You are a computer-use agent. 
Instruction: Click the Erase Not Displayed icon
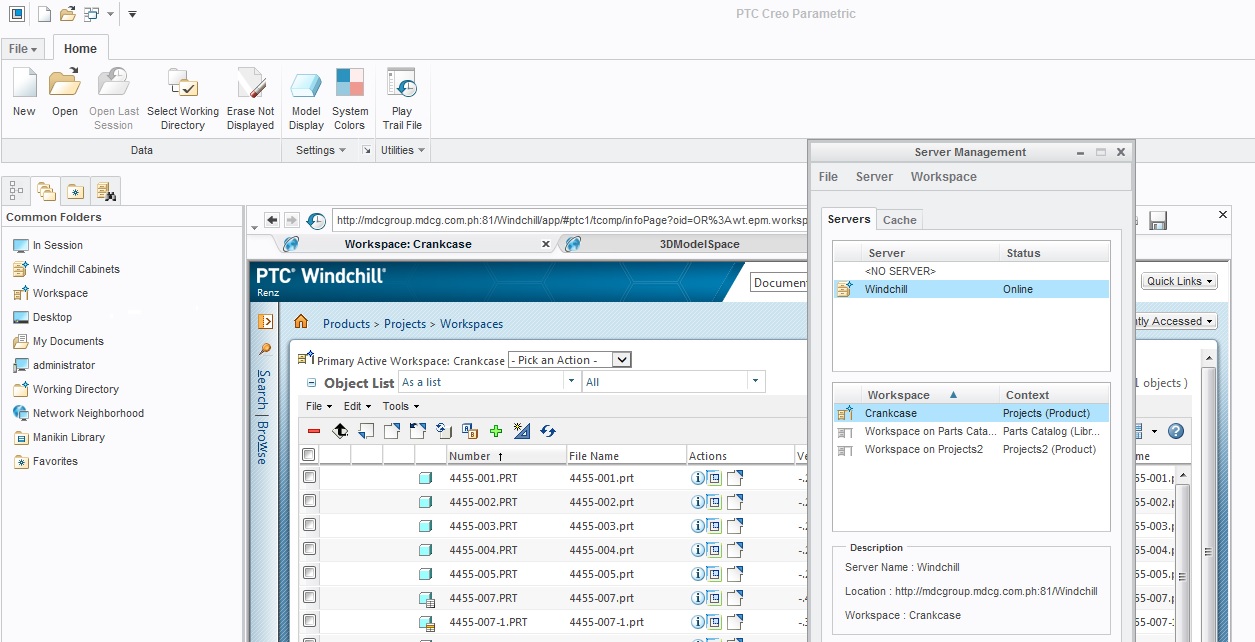pos(250,82)
